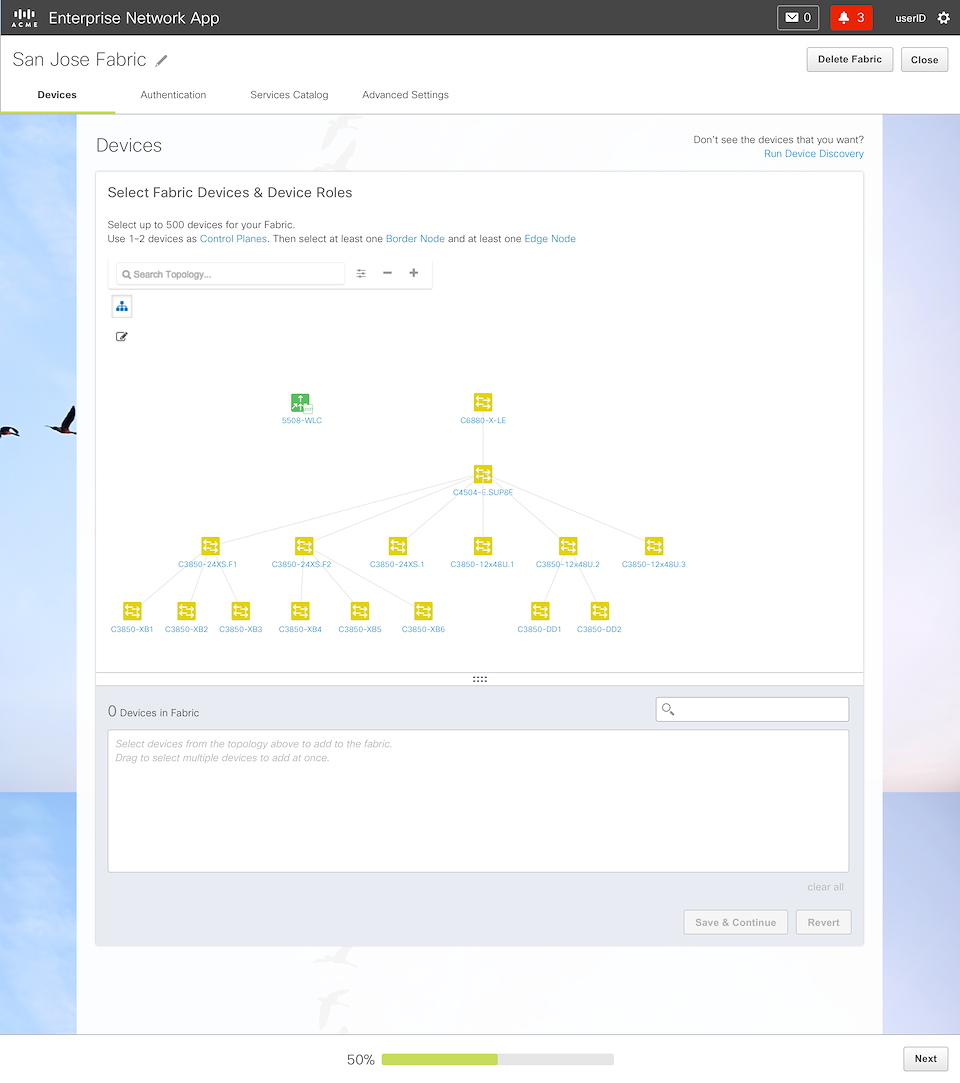Switch to the Authentication tab
The width and height of the screenshot is (960, 1083).
click(x=173, y=95)
